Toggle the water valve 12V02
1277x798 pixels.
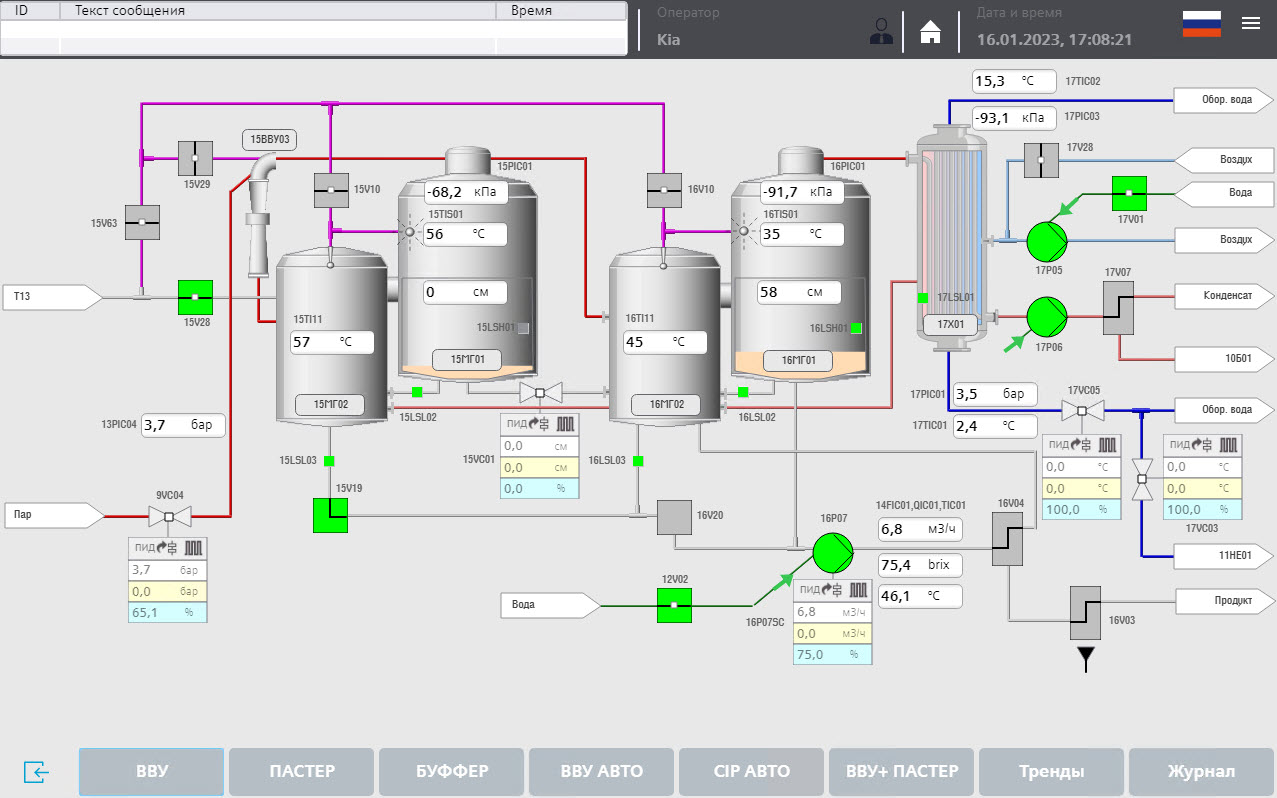(x=674, y=605)
